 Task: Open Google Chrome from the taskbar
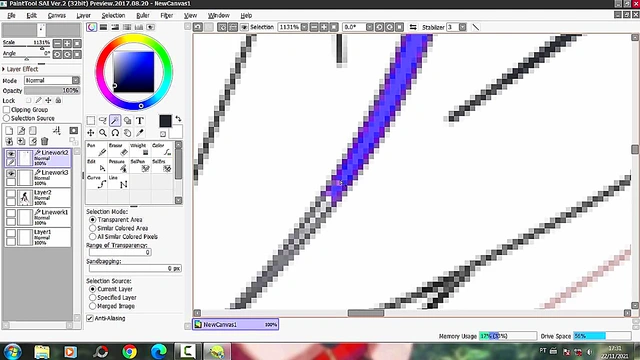click(x=130, y=351)
